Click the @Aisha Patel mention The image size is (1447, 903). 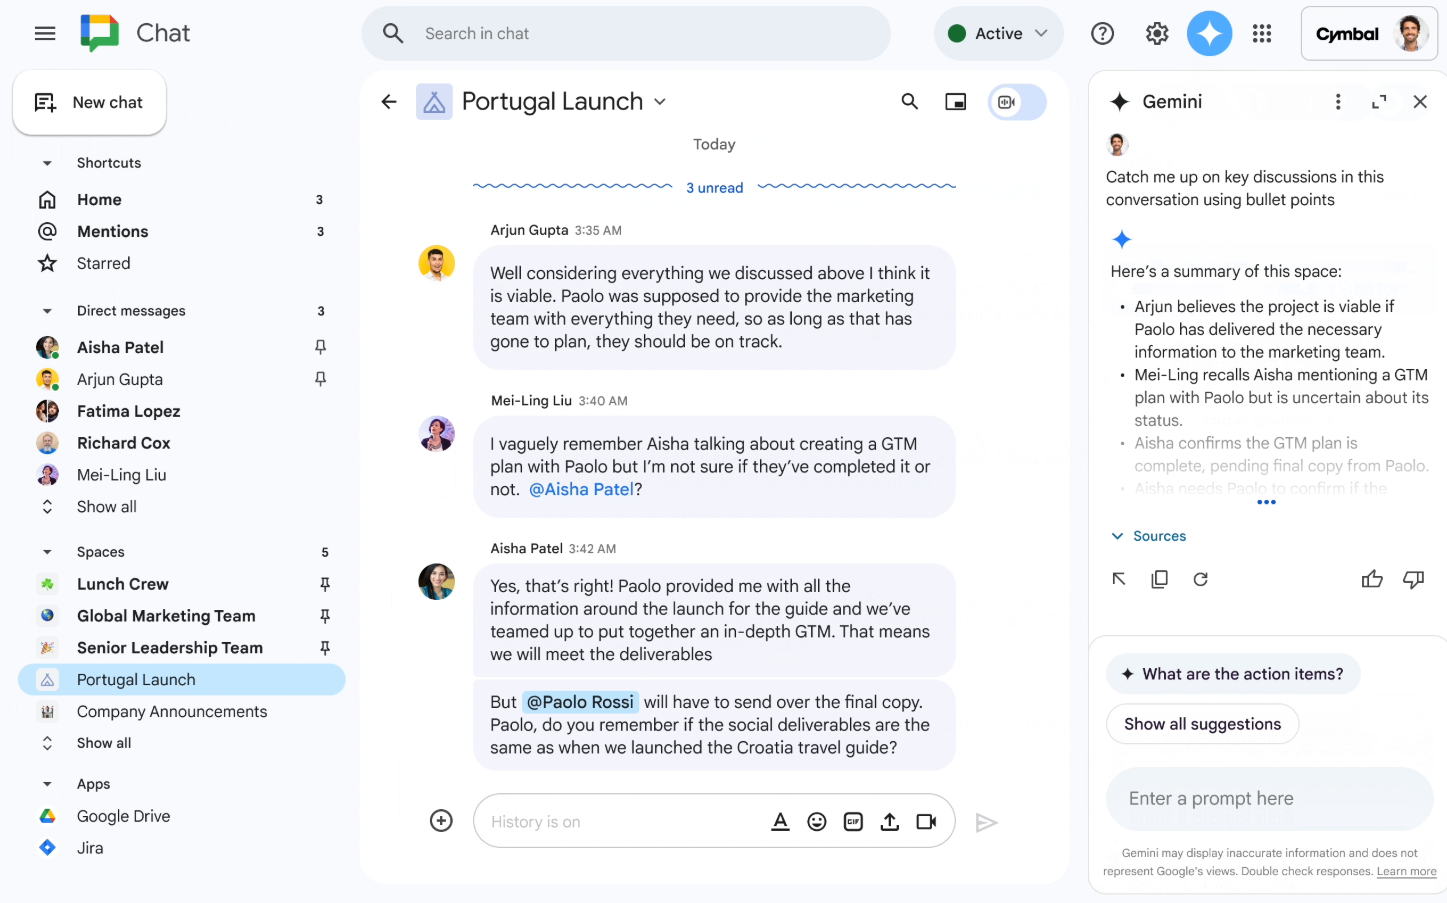click(581, 489)
